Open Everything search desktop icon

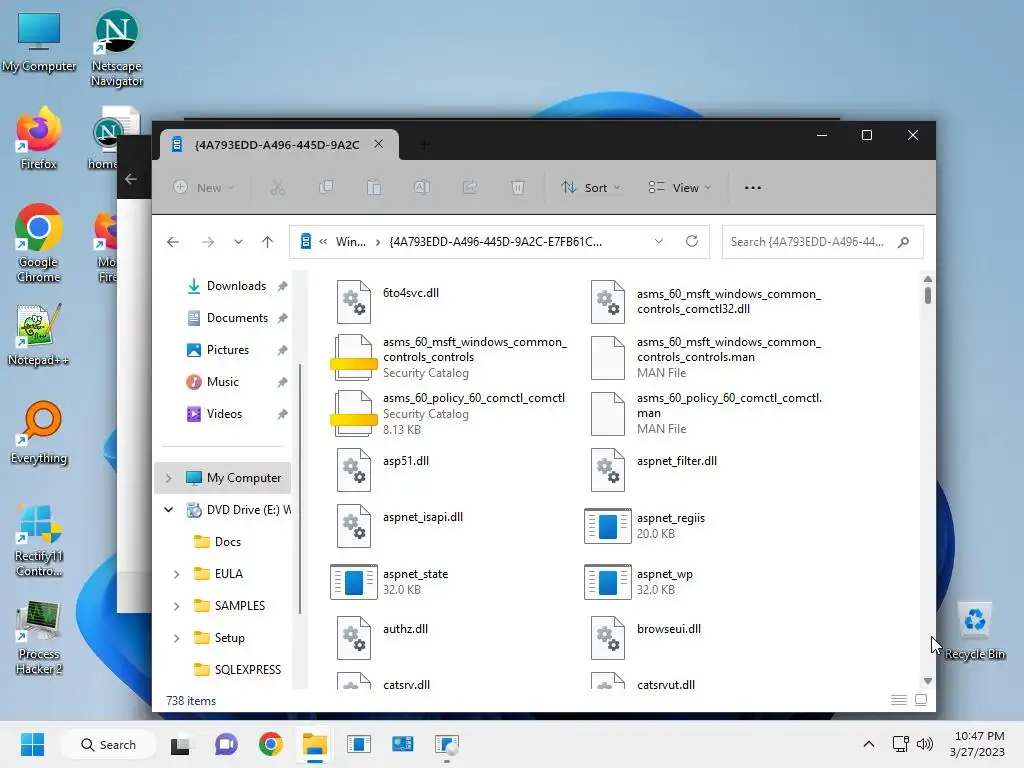click(x=39, y=432)
